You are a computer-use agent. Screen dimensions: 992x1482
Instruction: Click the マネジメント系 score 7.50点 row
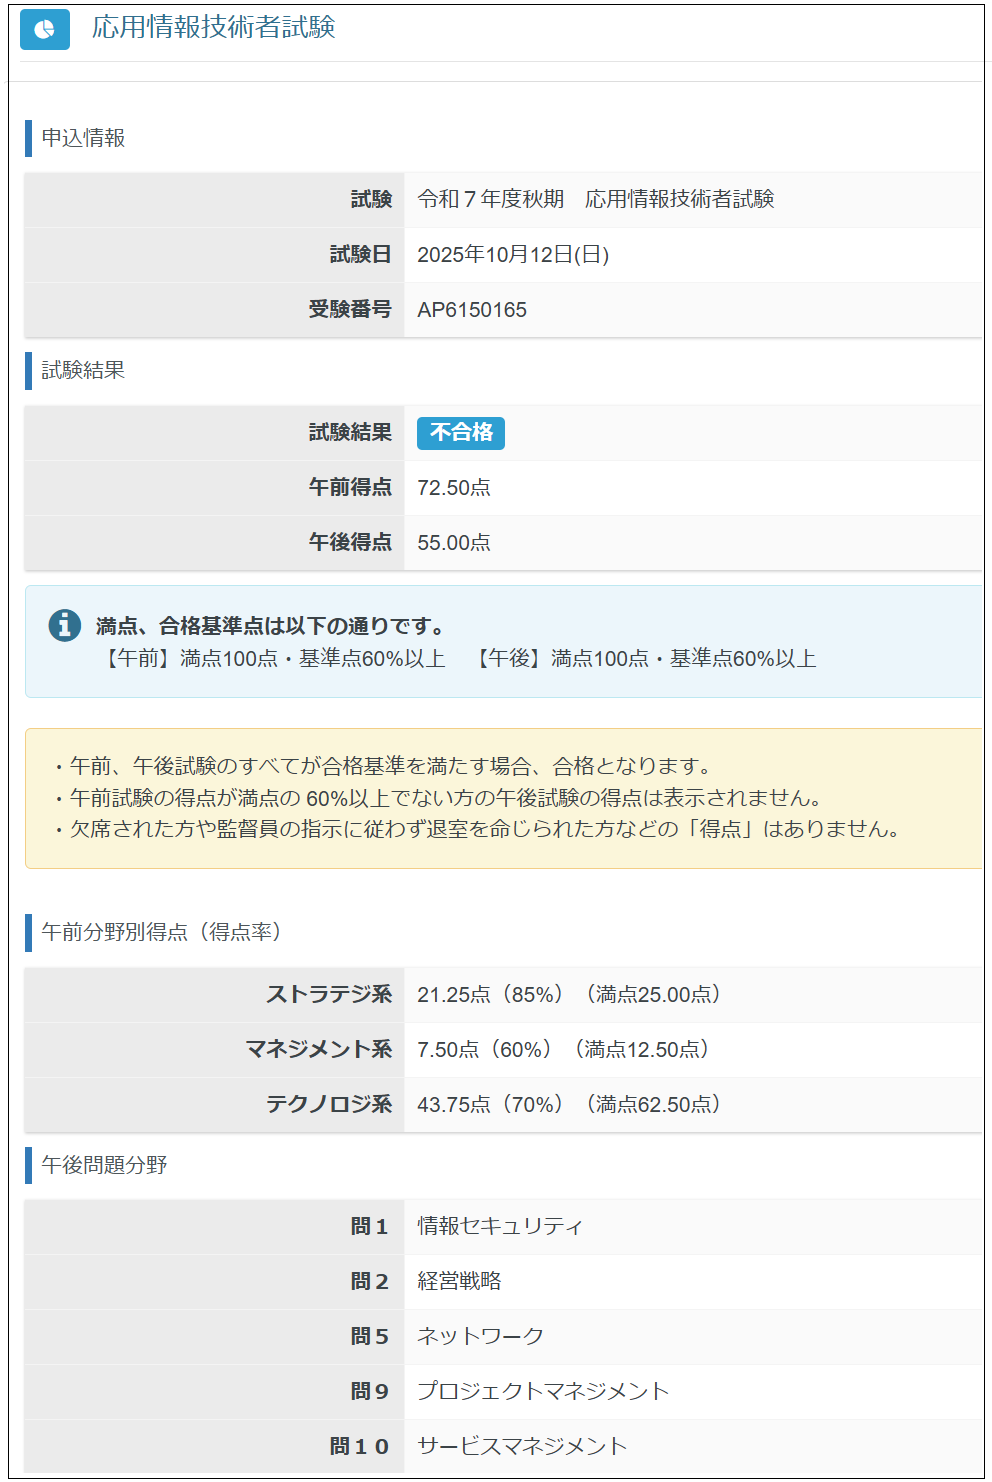(563, 1050)
